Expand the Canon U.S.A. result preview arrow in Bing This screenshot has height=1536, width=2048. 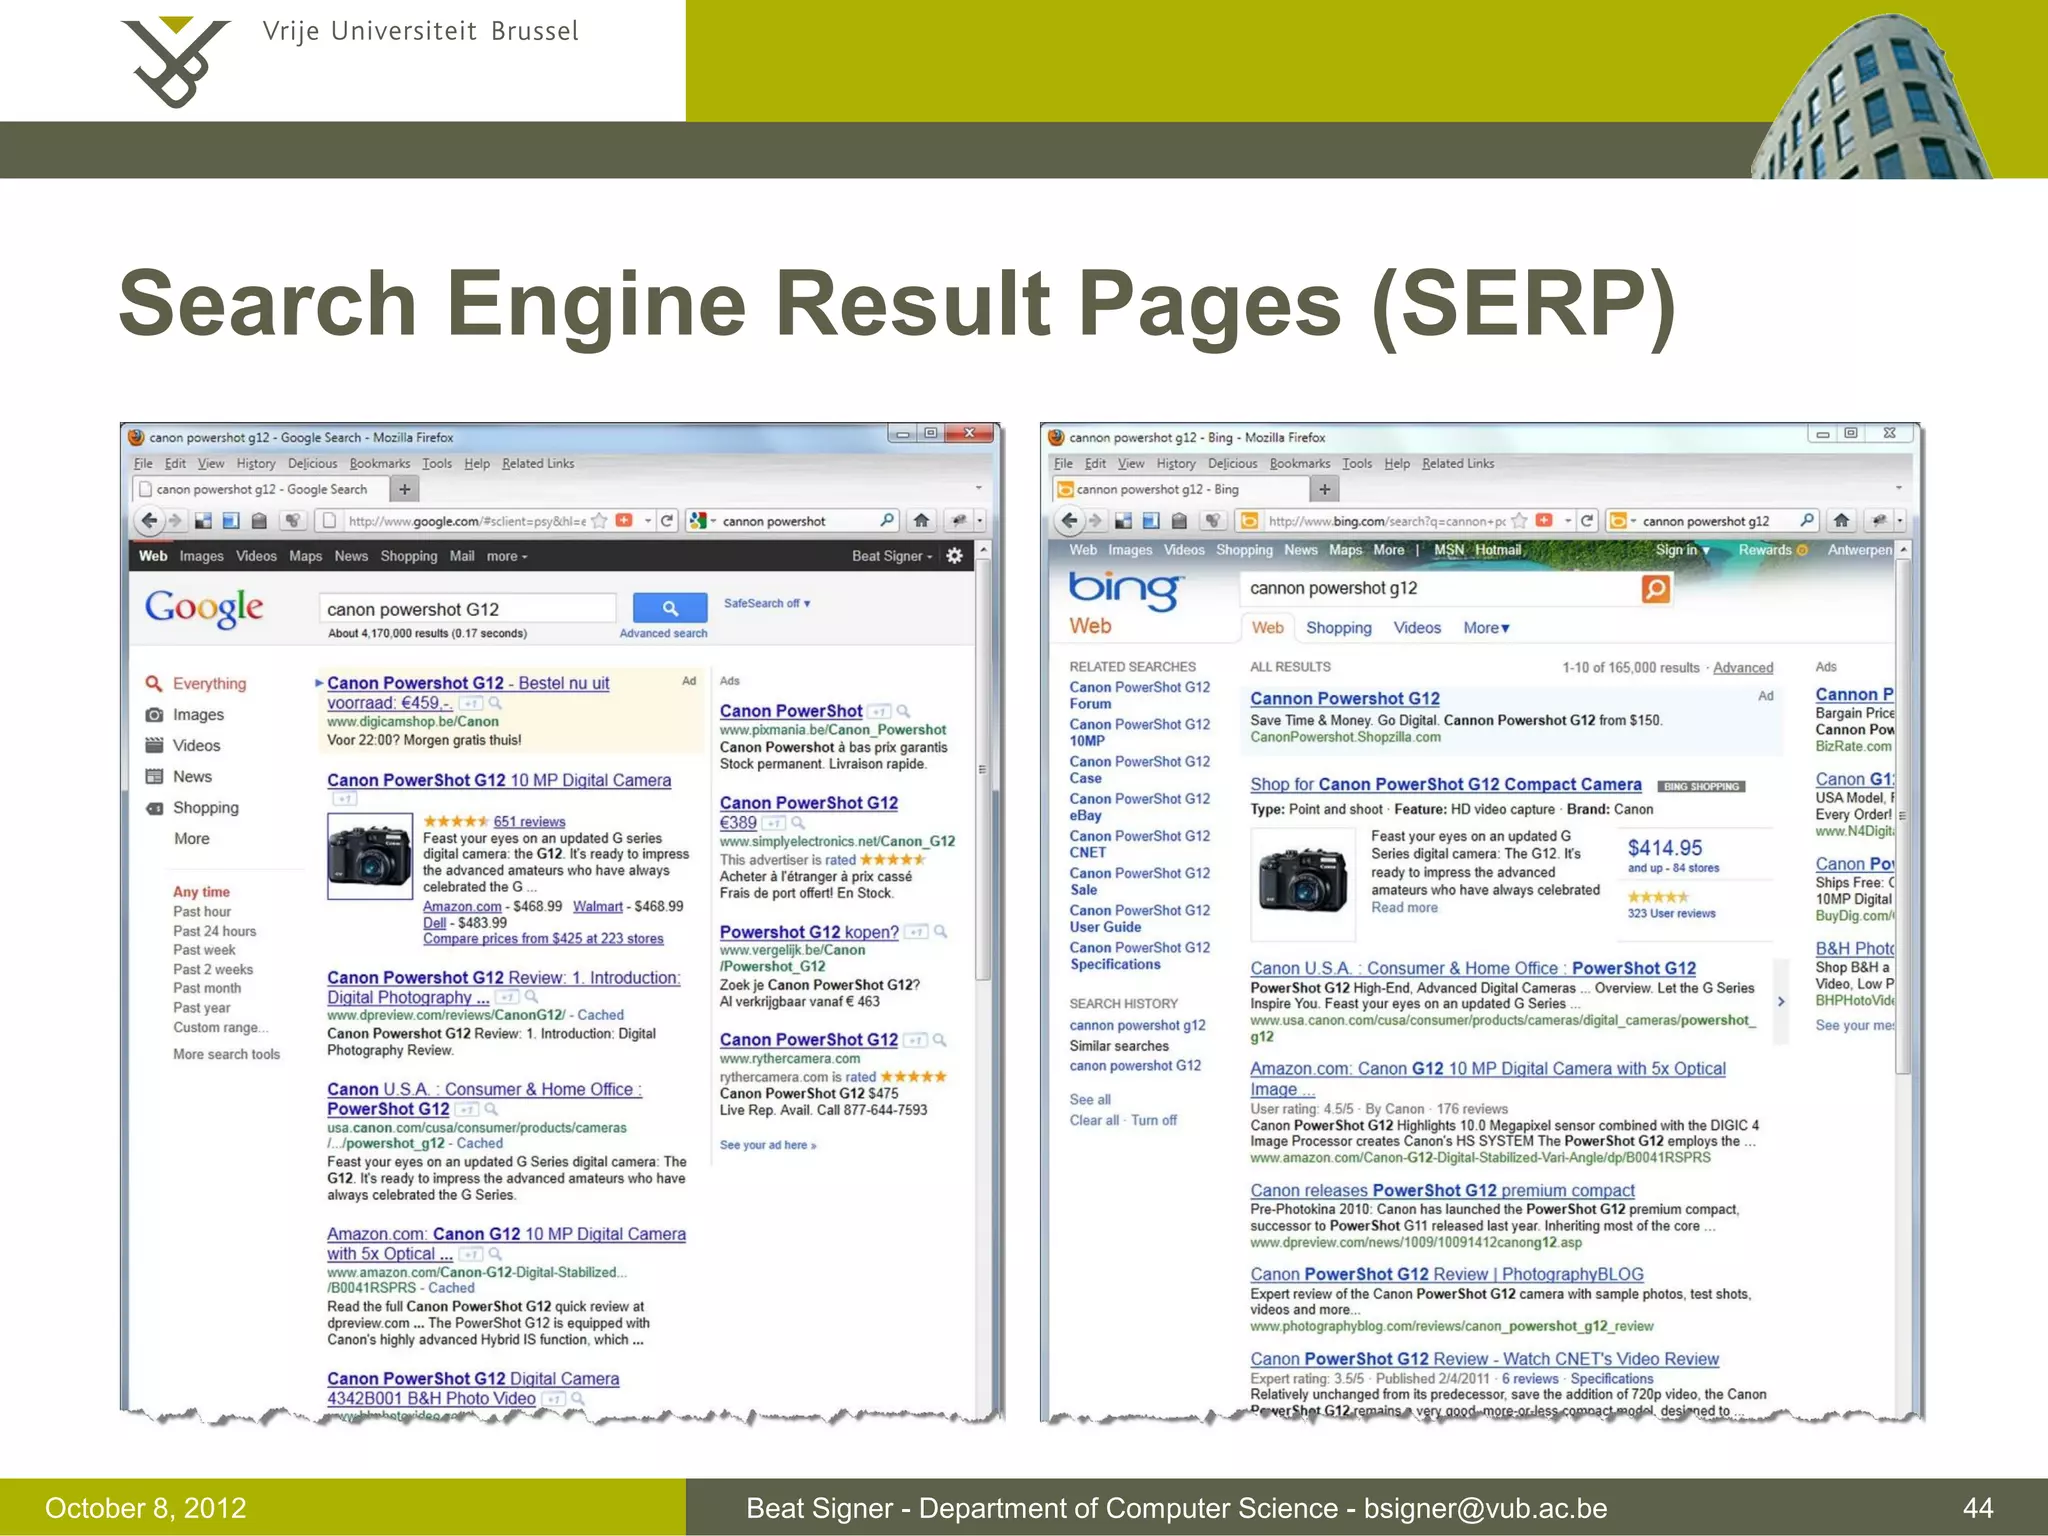pos(1781,1002)
